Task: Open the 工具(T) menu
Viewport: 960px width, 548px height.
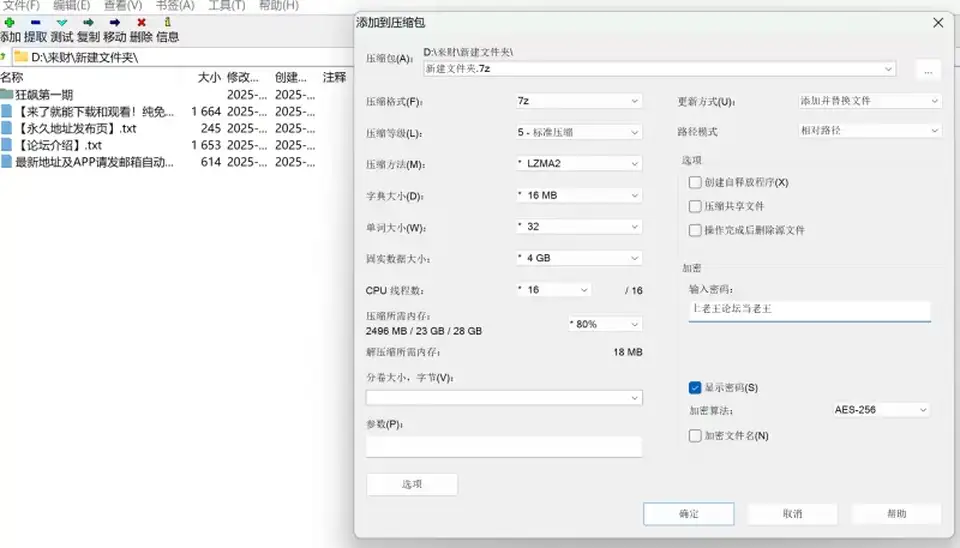Action: [227, 6]
